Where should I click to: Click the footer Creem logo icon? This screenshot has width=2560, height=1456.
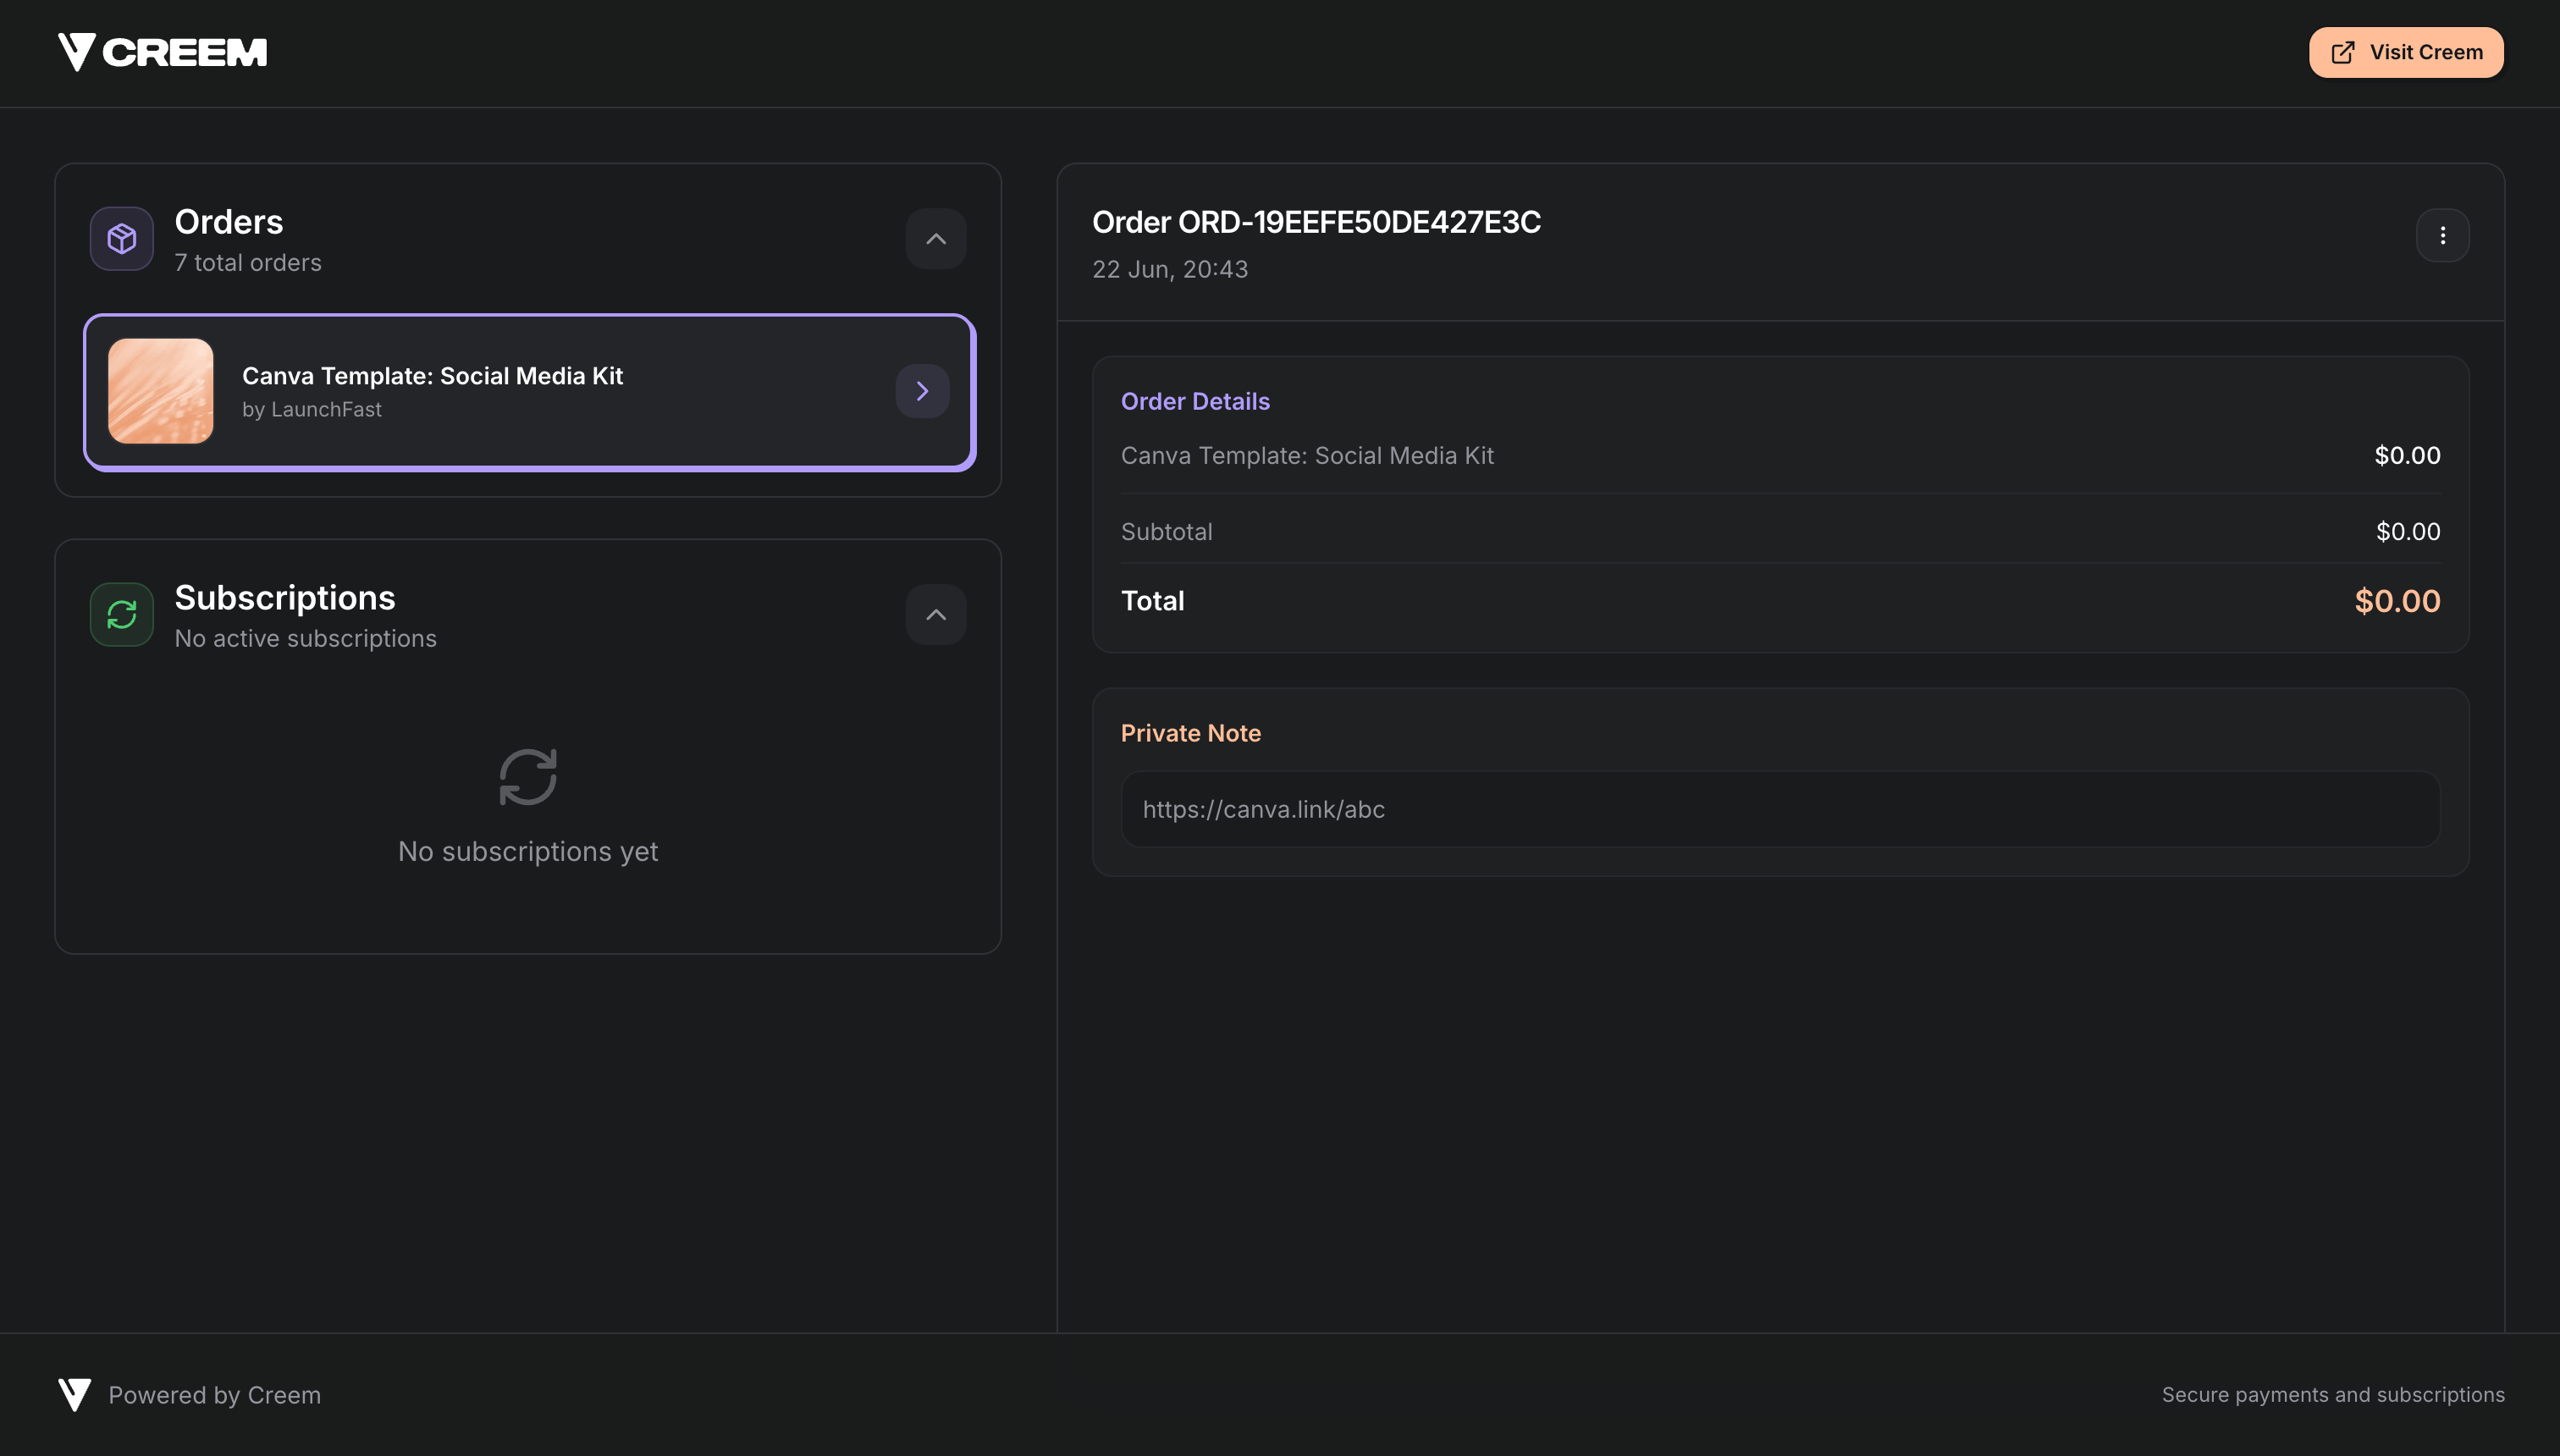(x=75, y=1395)
